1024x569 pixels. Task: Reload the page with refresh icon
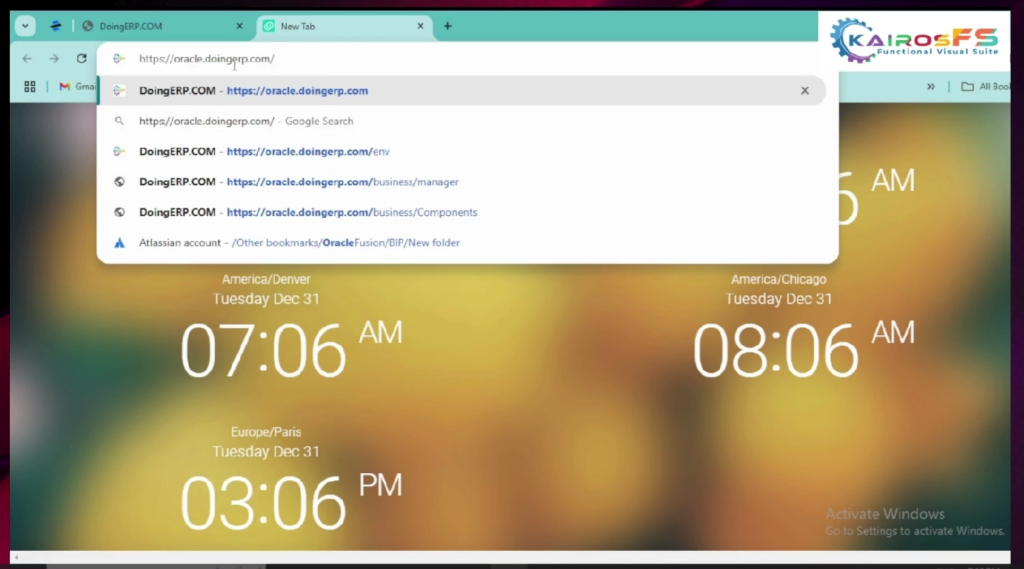[x=81, y=59]
